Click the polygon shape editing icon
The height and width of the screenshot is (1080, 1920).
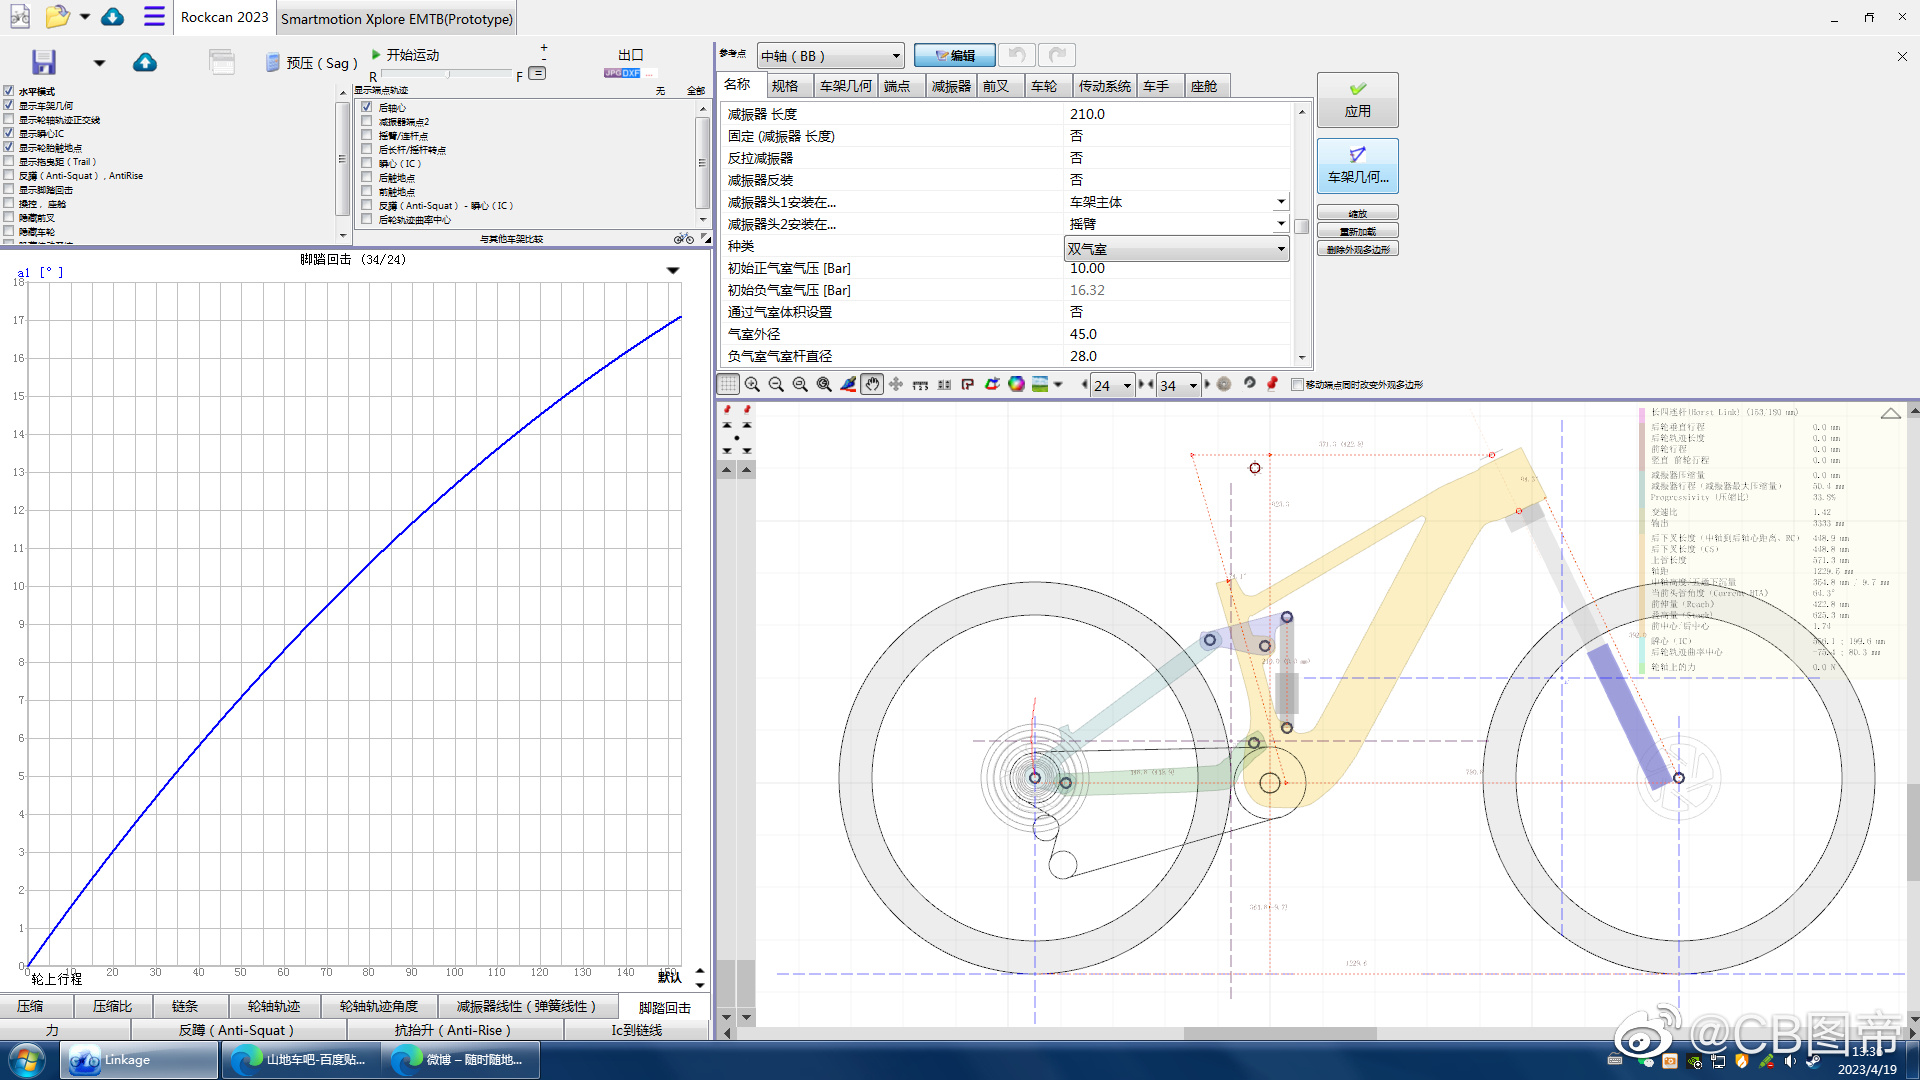tap(992, 384)
